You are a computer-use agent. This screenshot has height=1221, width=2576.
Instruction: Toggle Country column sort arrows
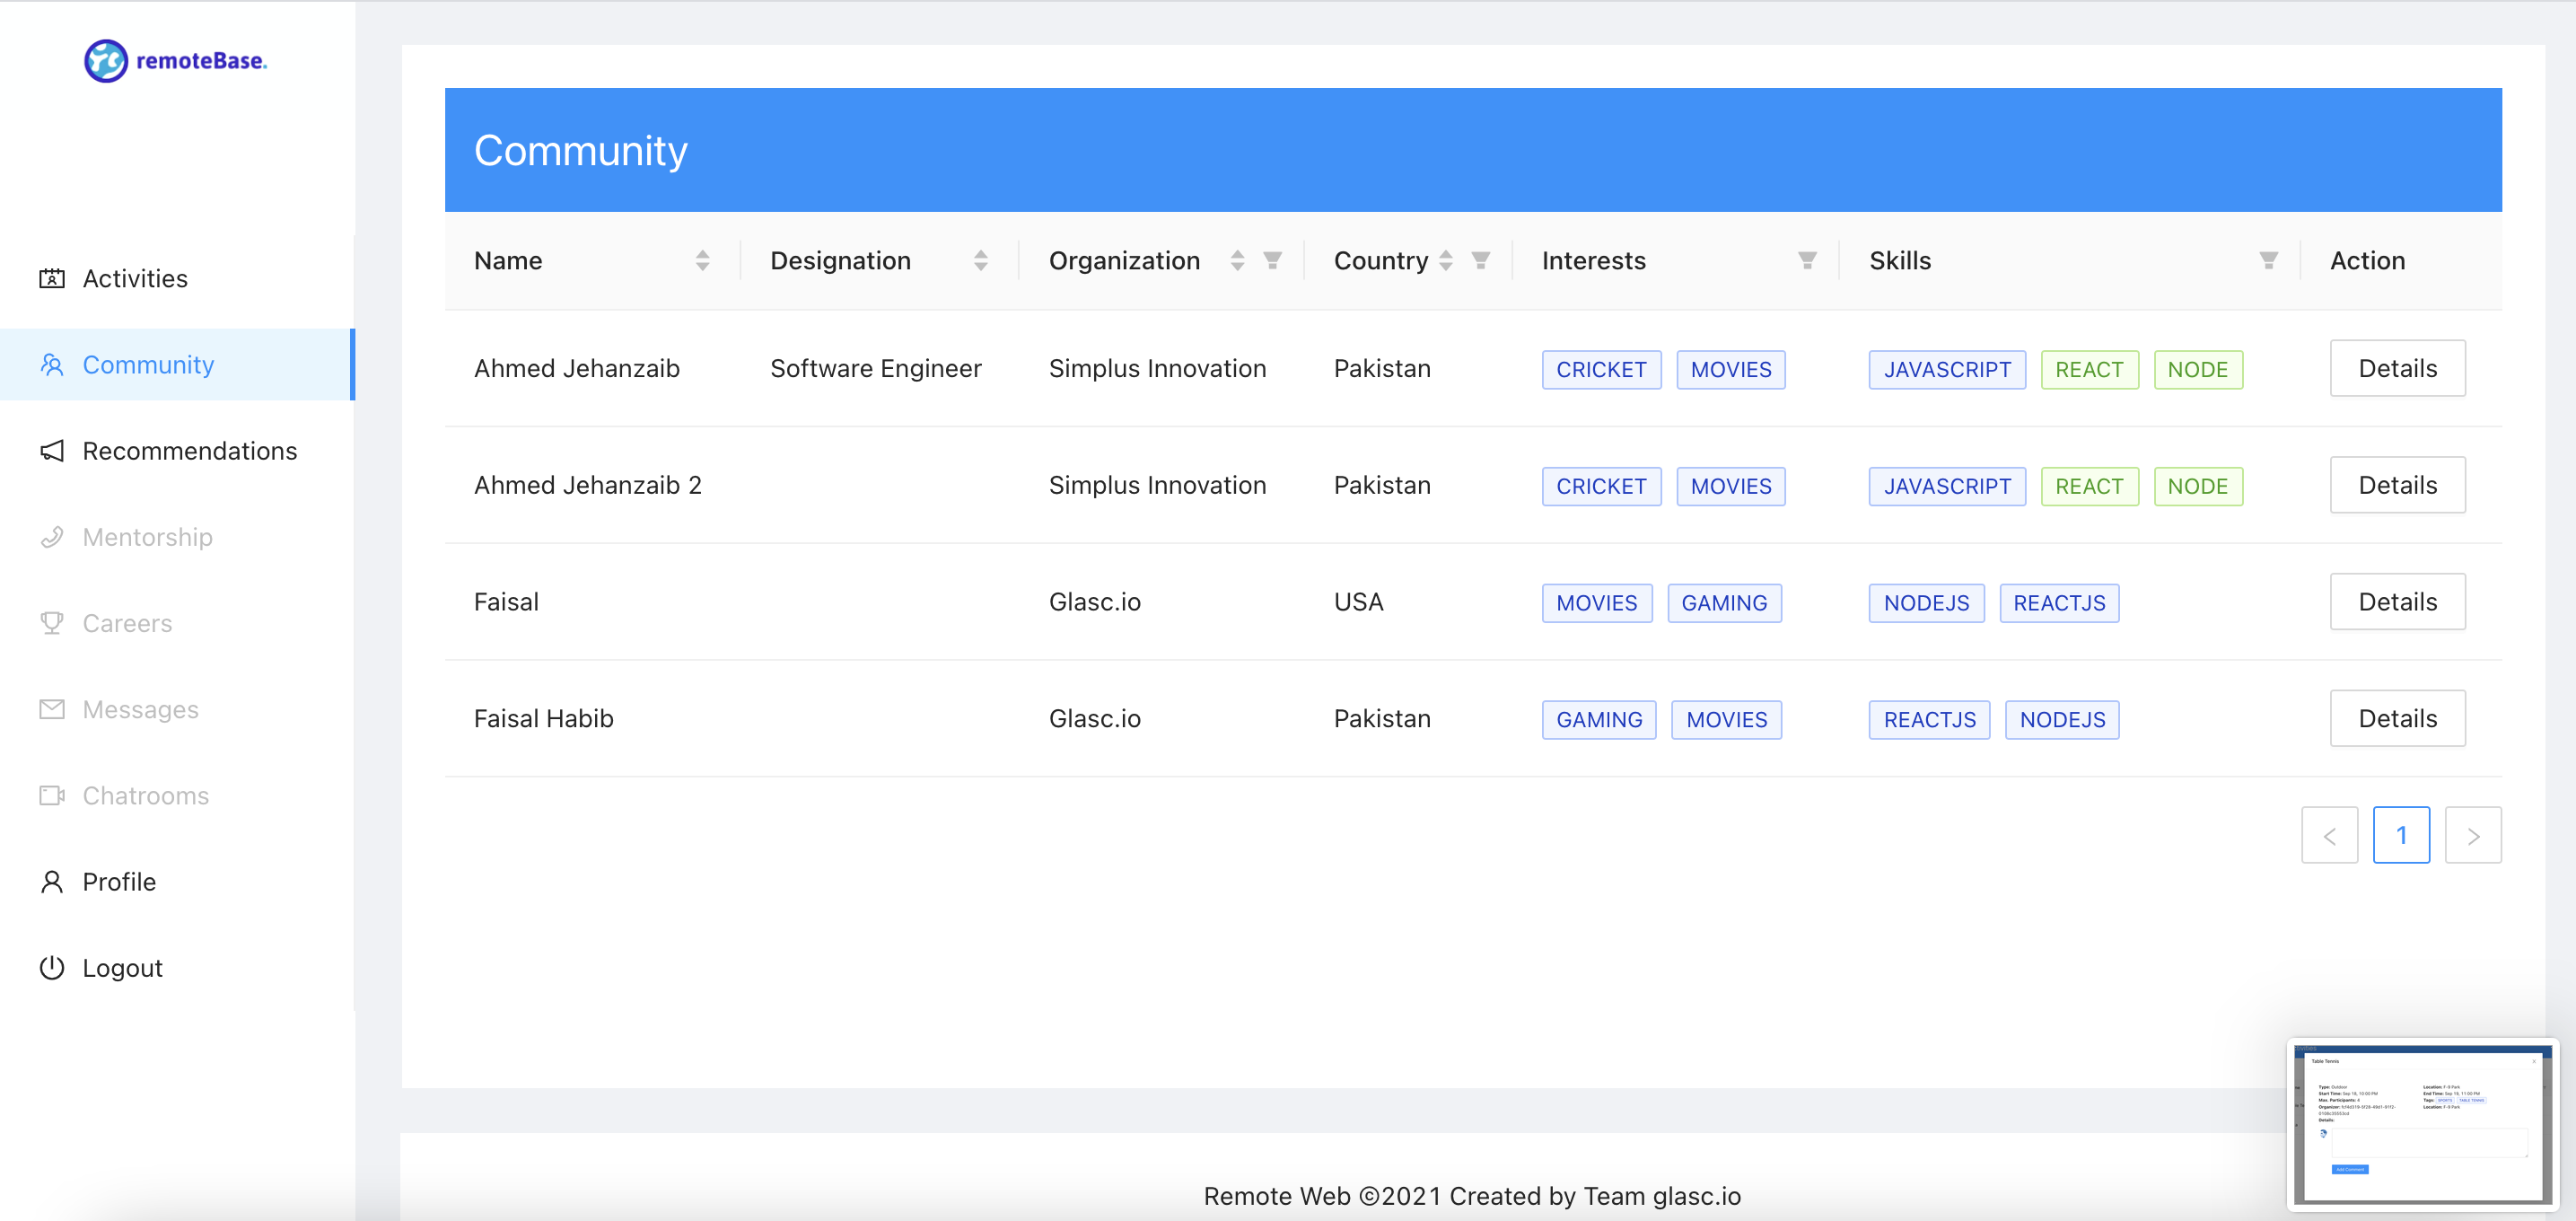pyautogui.click(x=1445, y=261)
